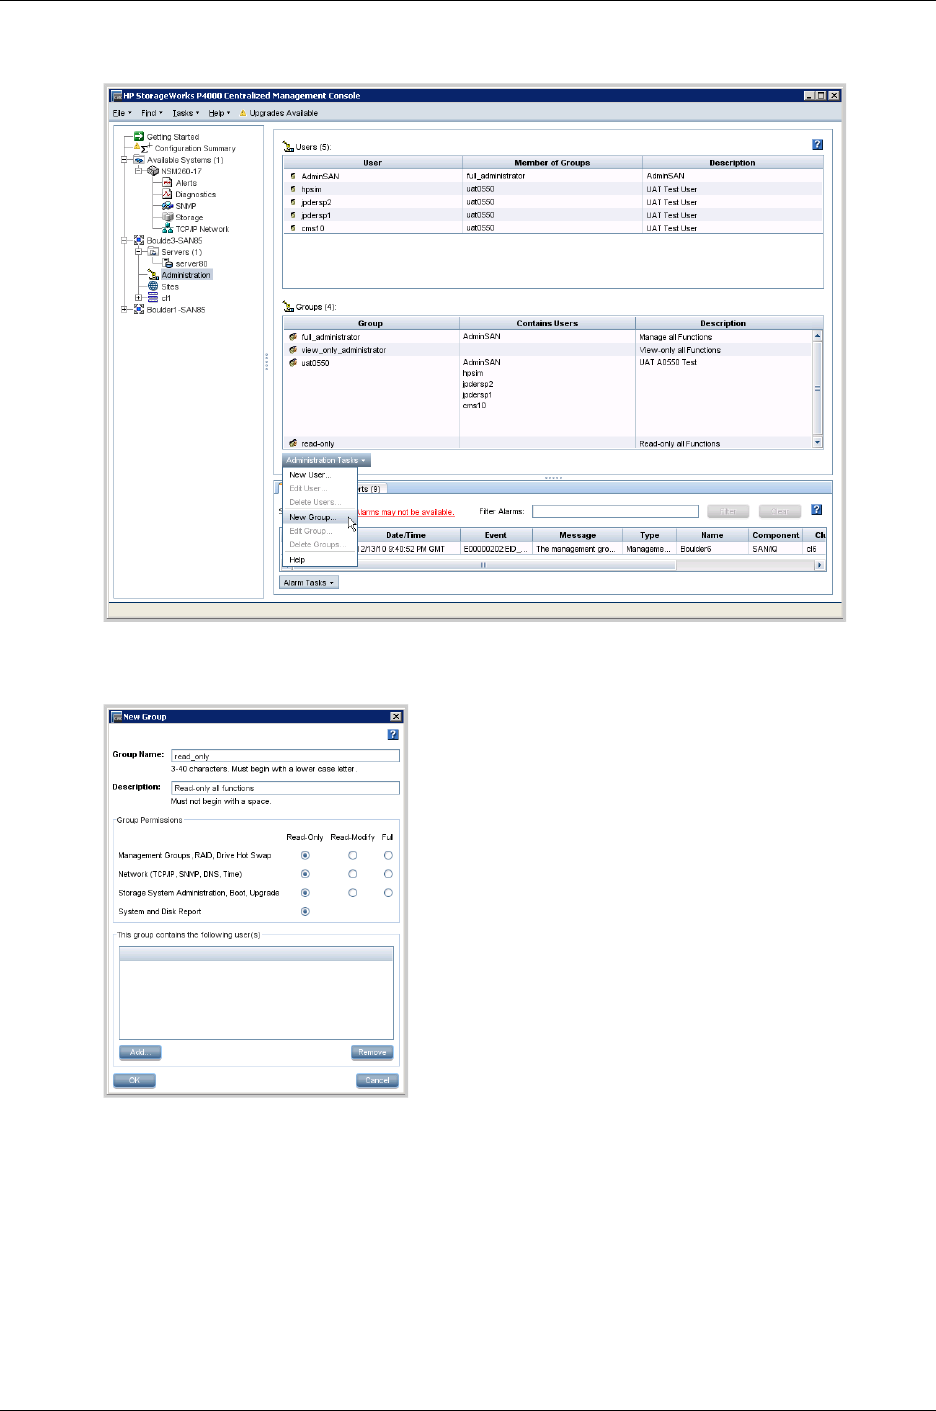
Task: Click the Upgrades Available warning icon
Action: 243,113
